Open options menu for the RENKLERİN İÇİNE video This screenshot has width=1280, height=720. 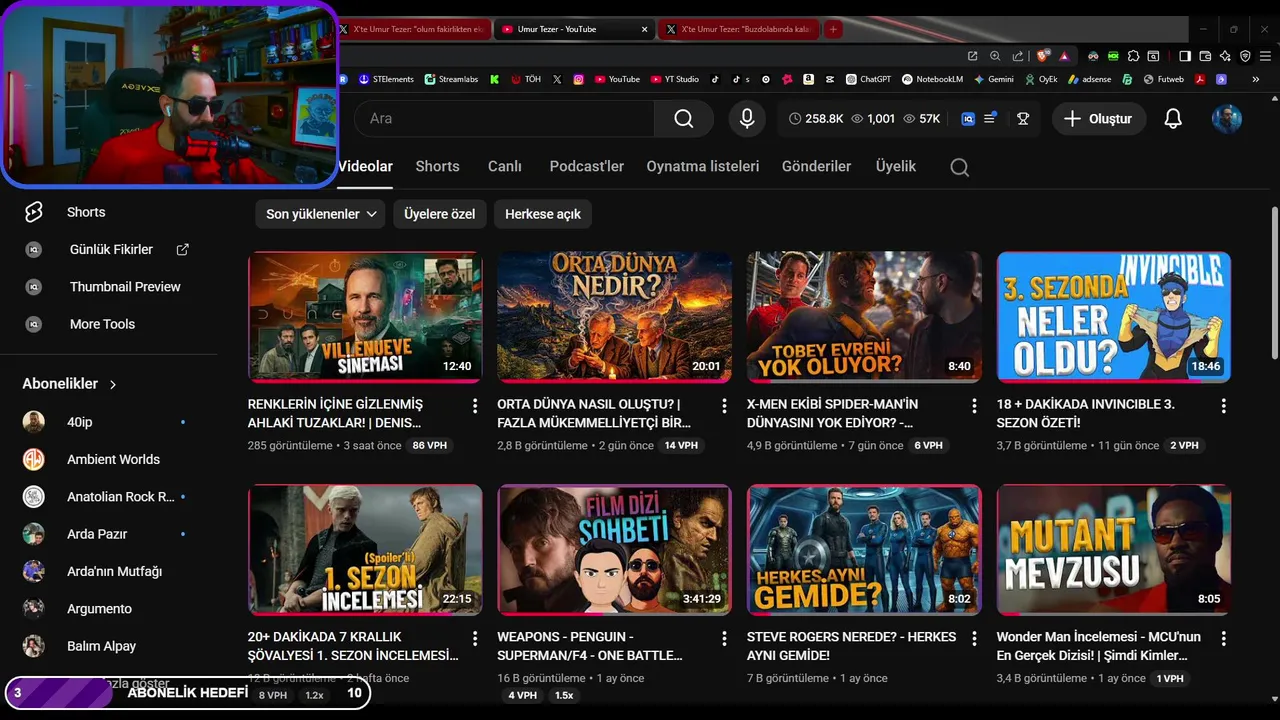point(474,406)
